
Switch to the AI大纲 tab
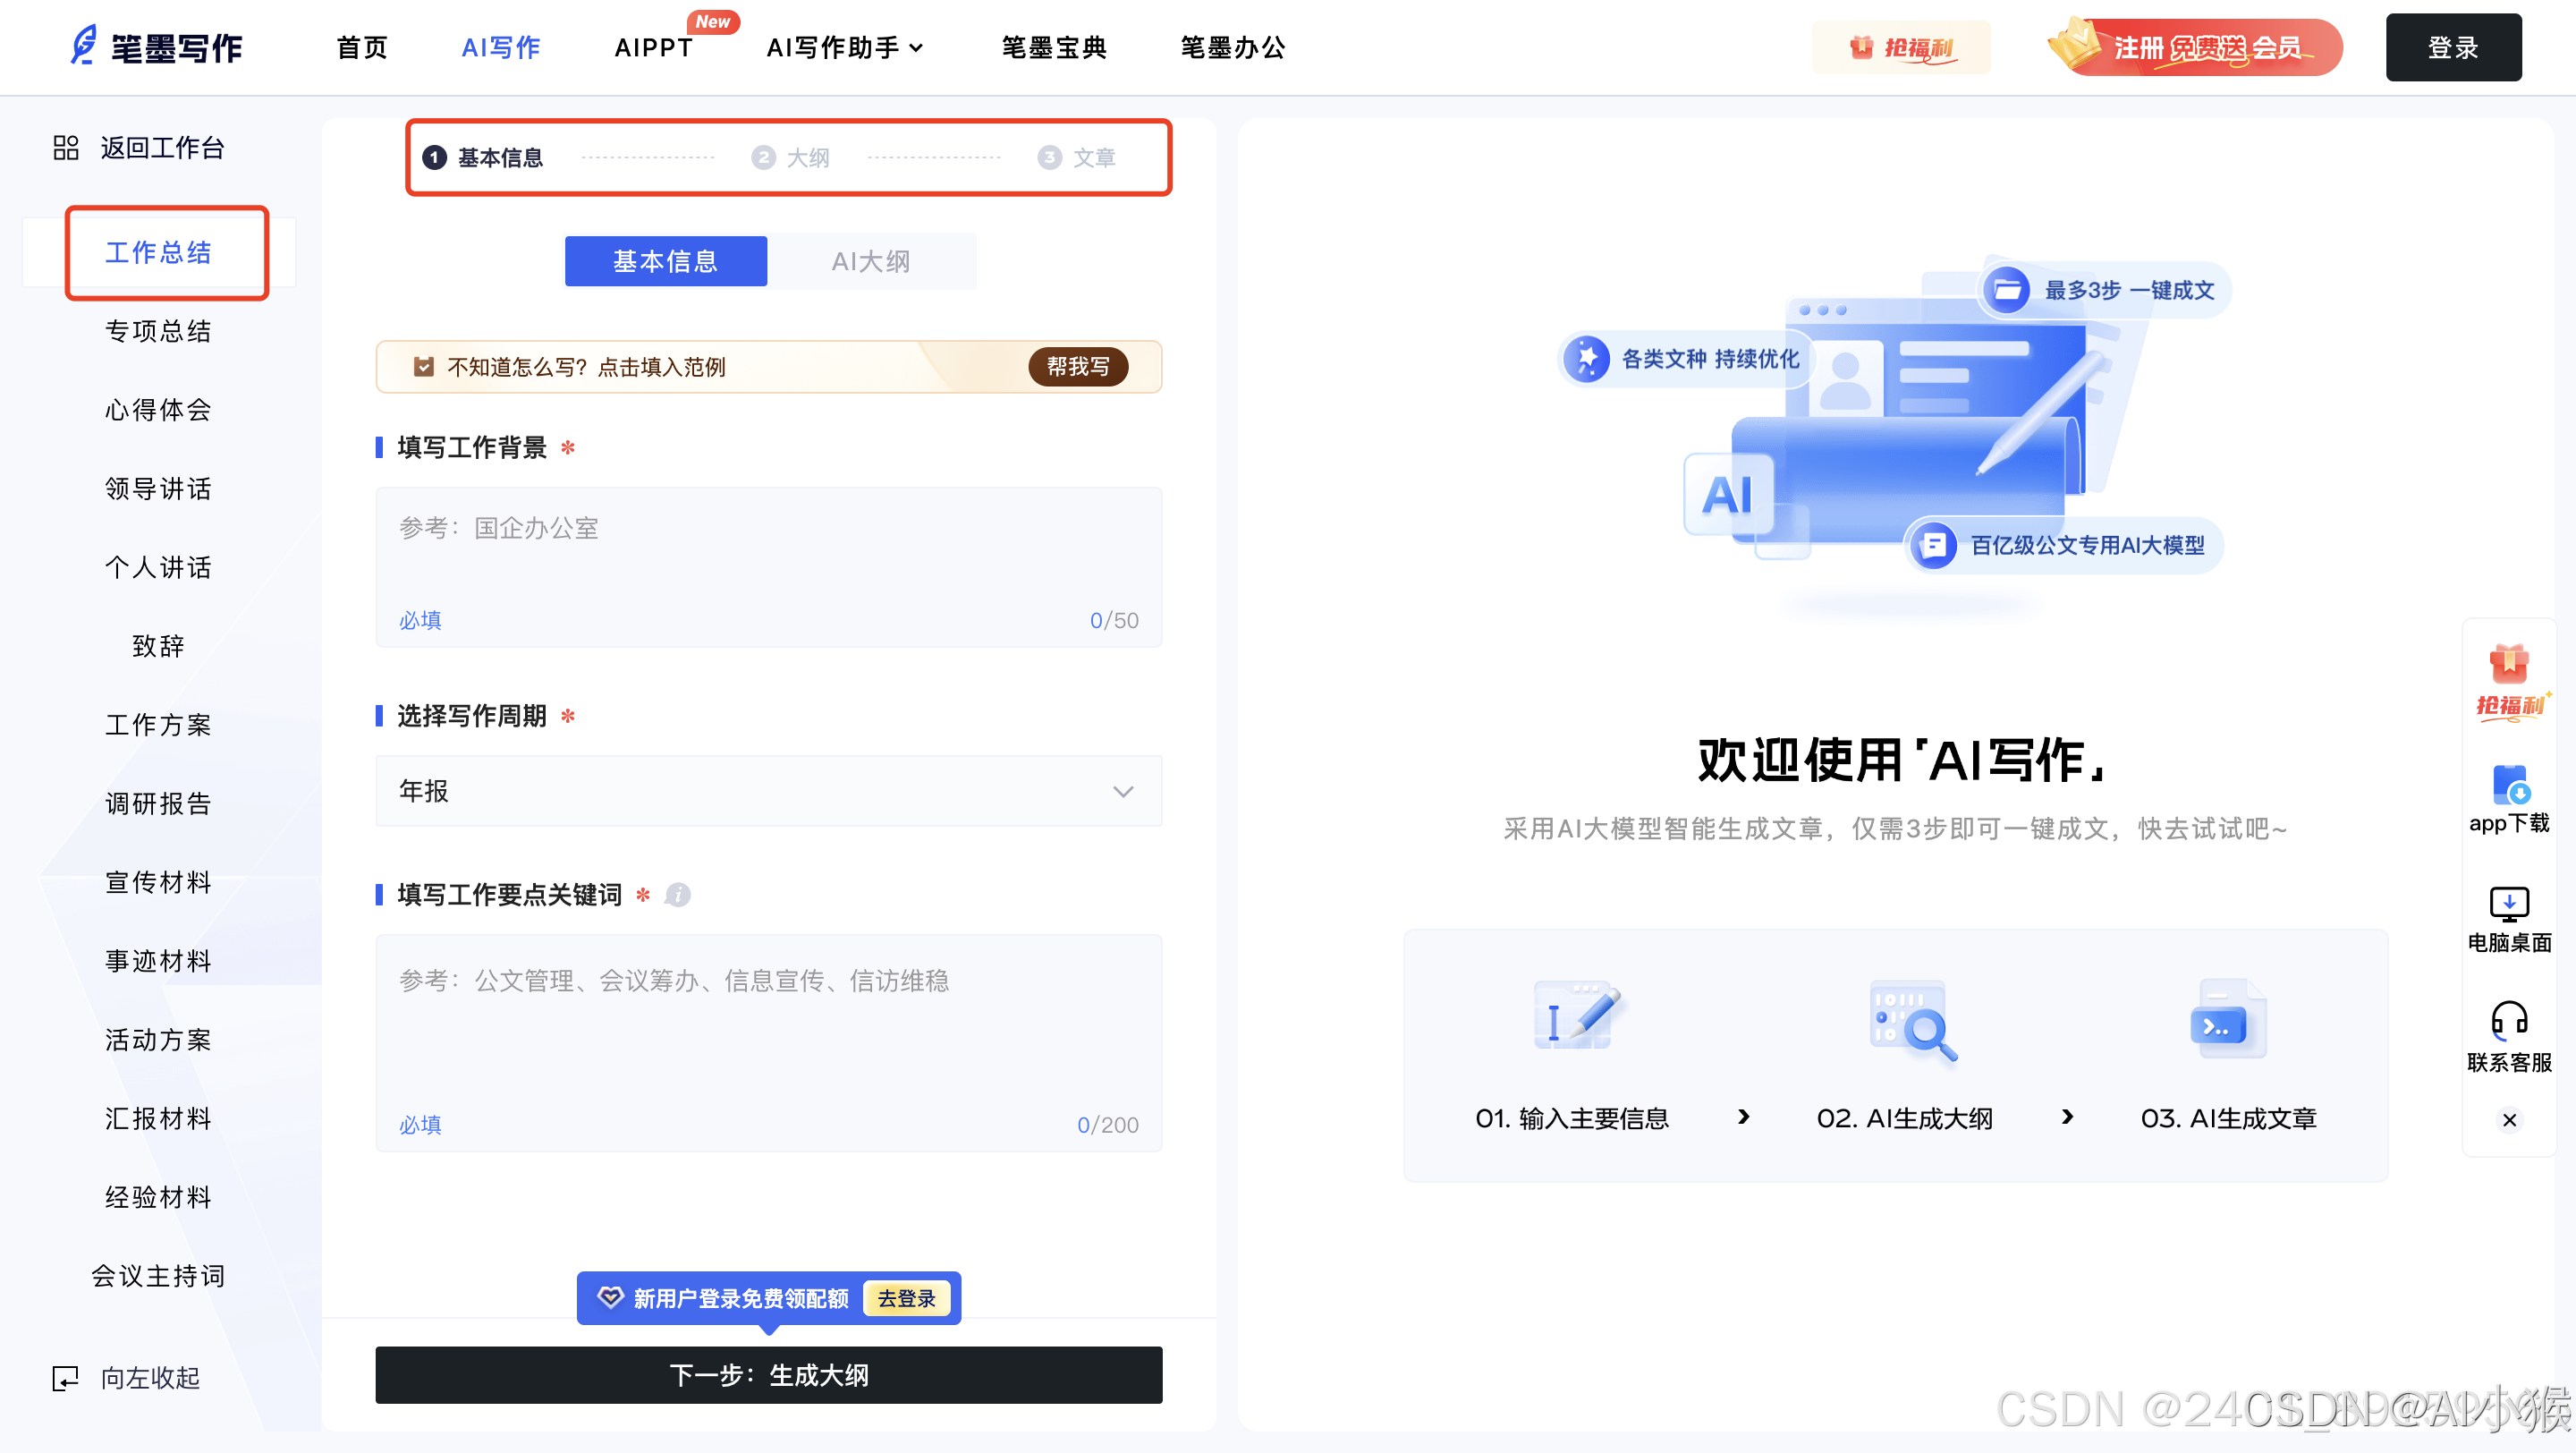(871, 261)
